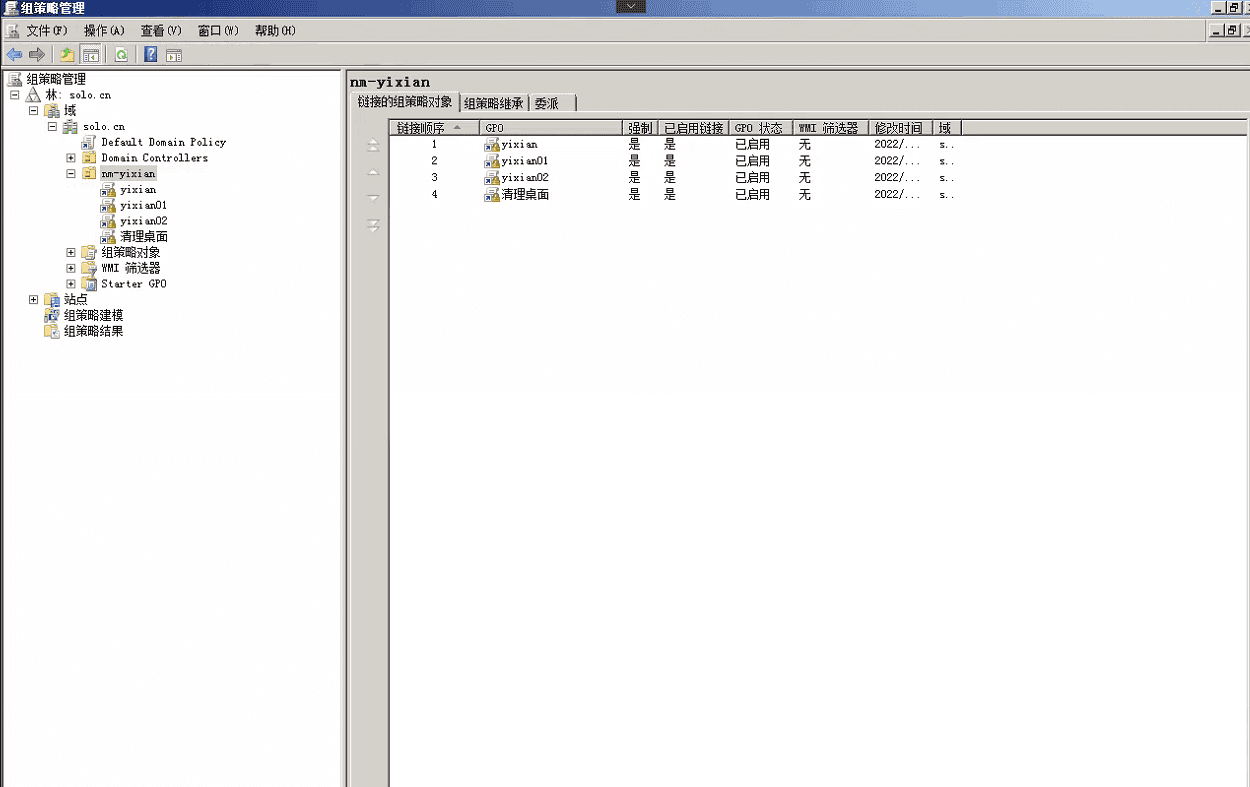Screen dimensions: 1250x787
Task: Click the move link to top arrow
Action: [373, 145]
